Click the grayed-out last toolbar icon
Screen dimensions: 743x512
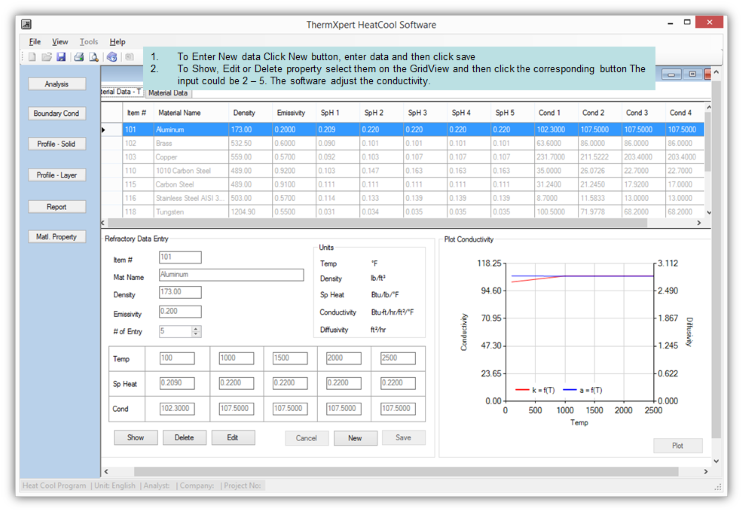[128, 57]
